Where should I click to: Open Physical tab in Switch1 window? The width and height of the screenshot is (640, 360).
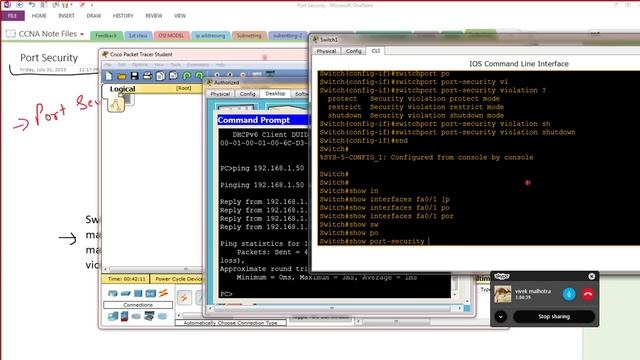click(326, 51)
